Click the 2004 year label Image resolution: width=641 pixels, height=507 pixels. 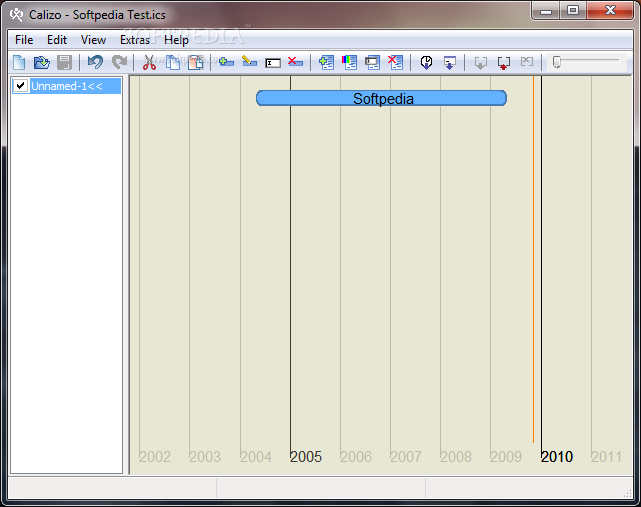point(256,457)
